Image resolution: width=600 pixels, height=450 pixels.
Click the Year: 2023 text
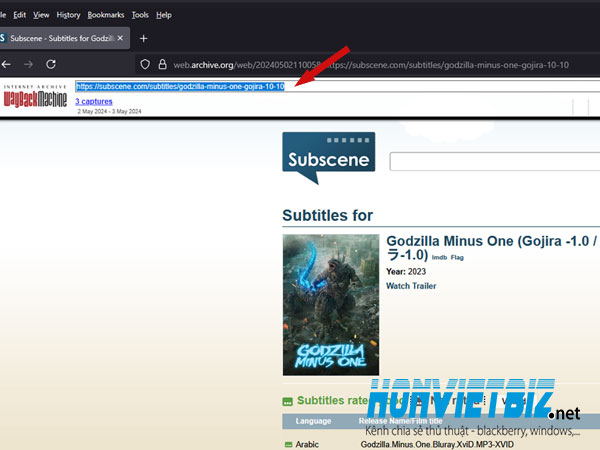[x=406, y=271]
